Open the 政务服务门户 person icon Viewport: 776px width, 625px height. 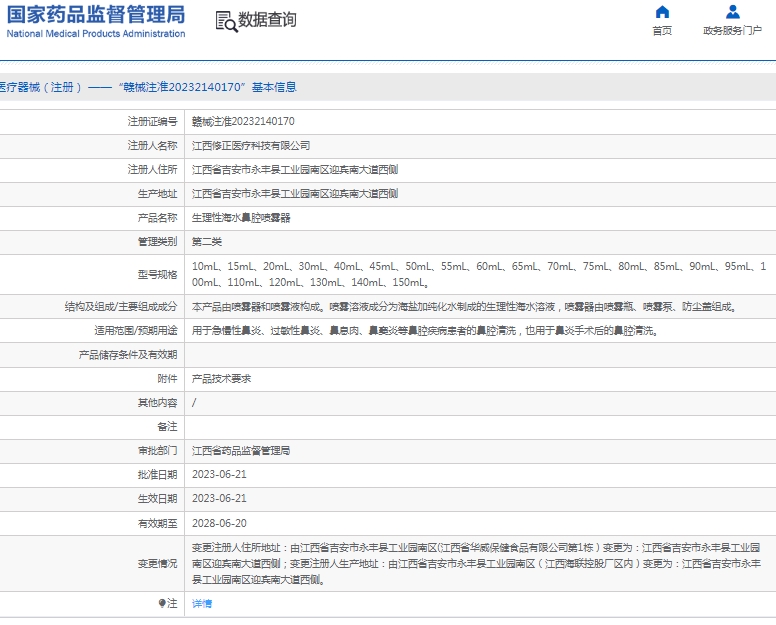[732, 11]
